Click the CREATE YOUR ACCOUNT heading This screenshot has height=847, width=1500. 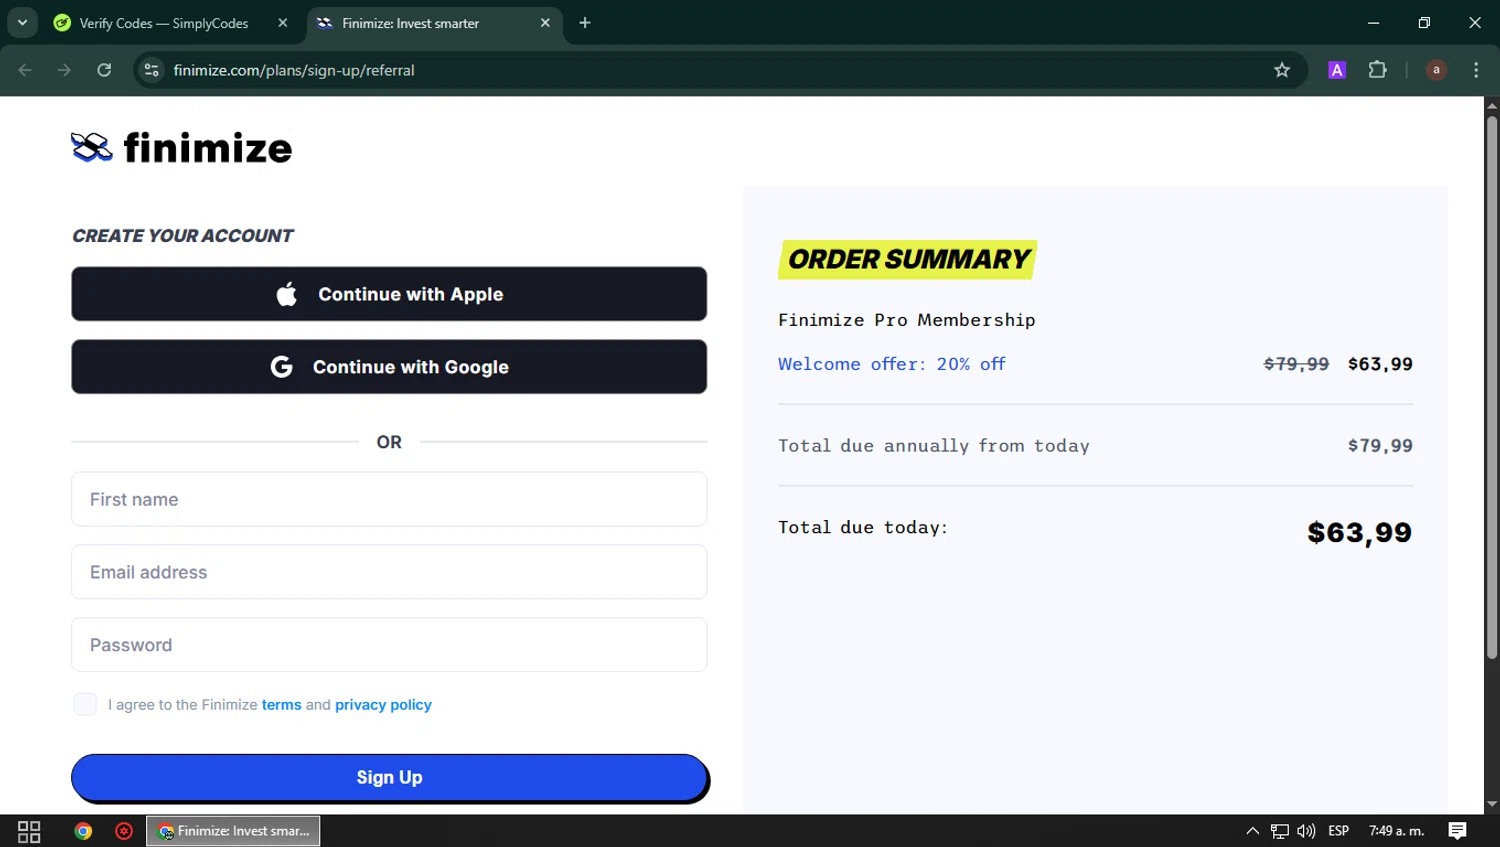(182, 236)
